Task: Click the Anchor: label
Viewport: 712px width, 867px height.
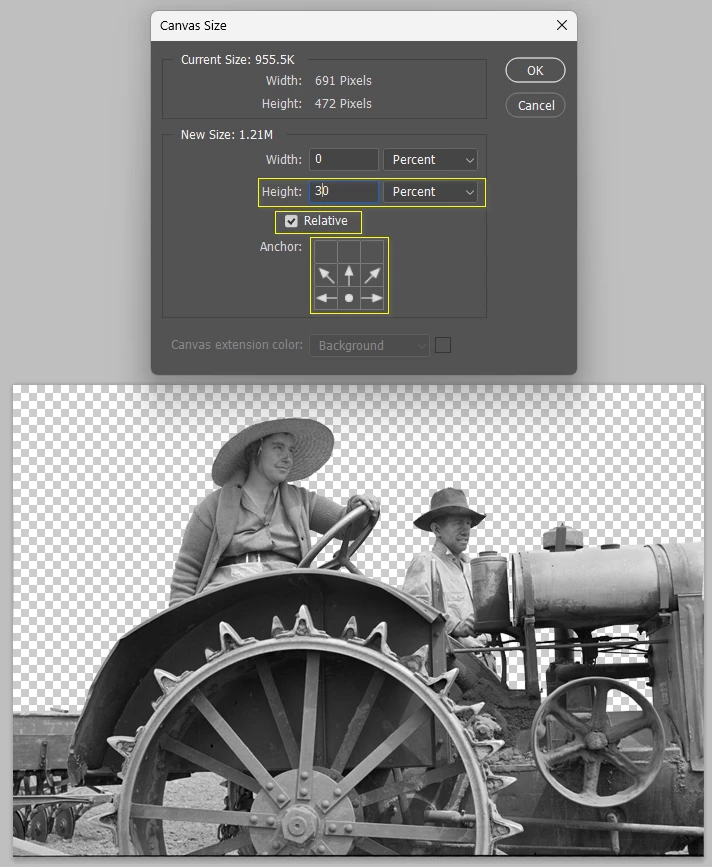Action: (281, 247)
